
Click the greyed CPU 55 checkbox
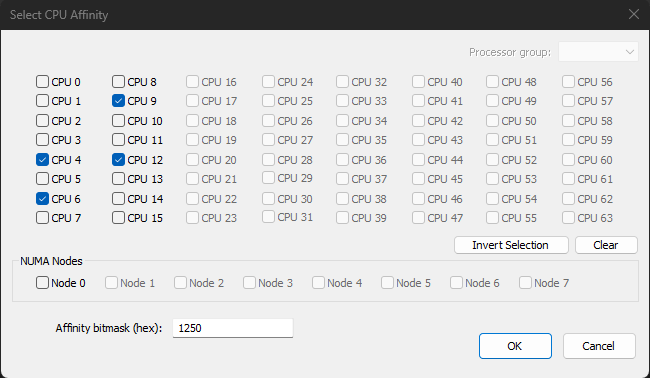click(x=492, y=218)
